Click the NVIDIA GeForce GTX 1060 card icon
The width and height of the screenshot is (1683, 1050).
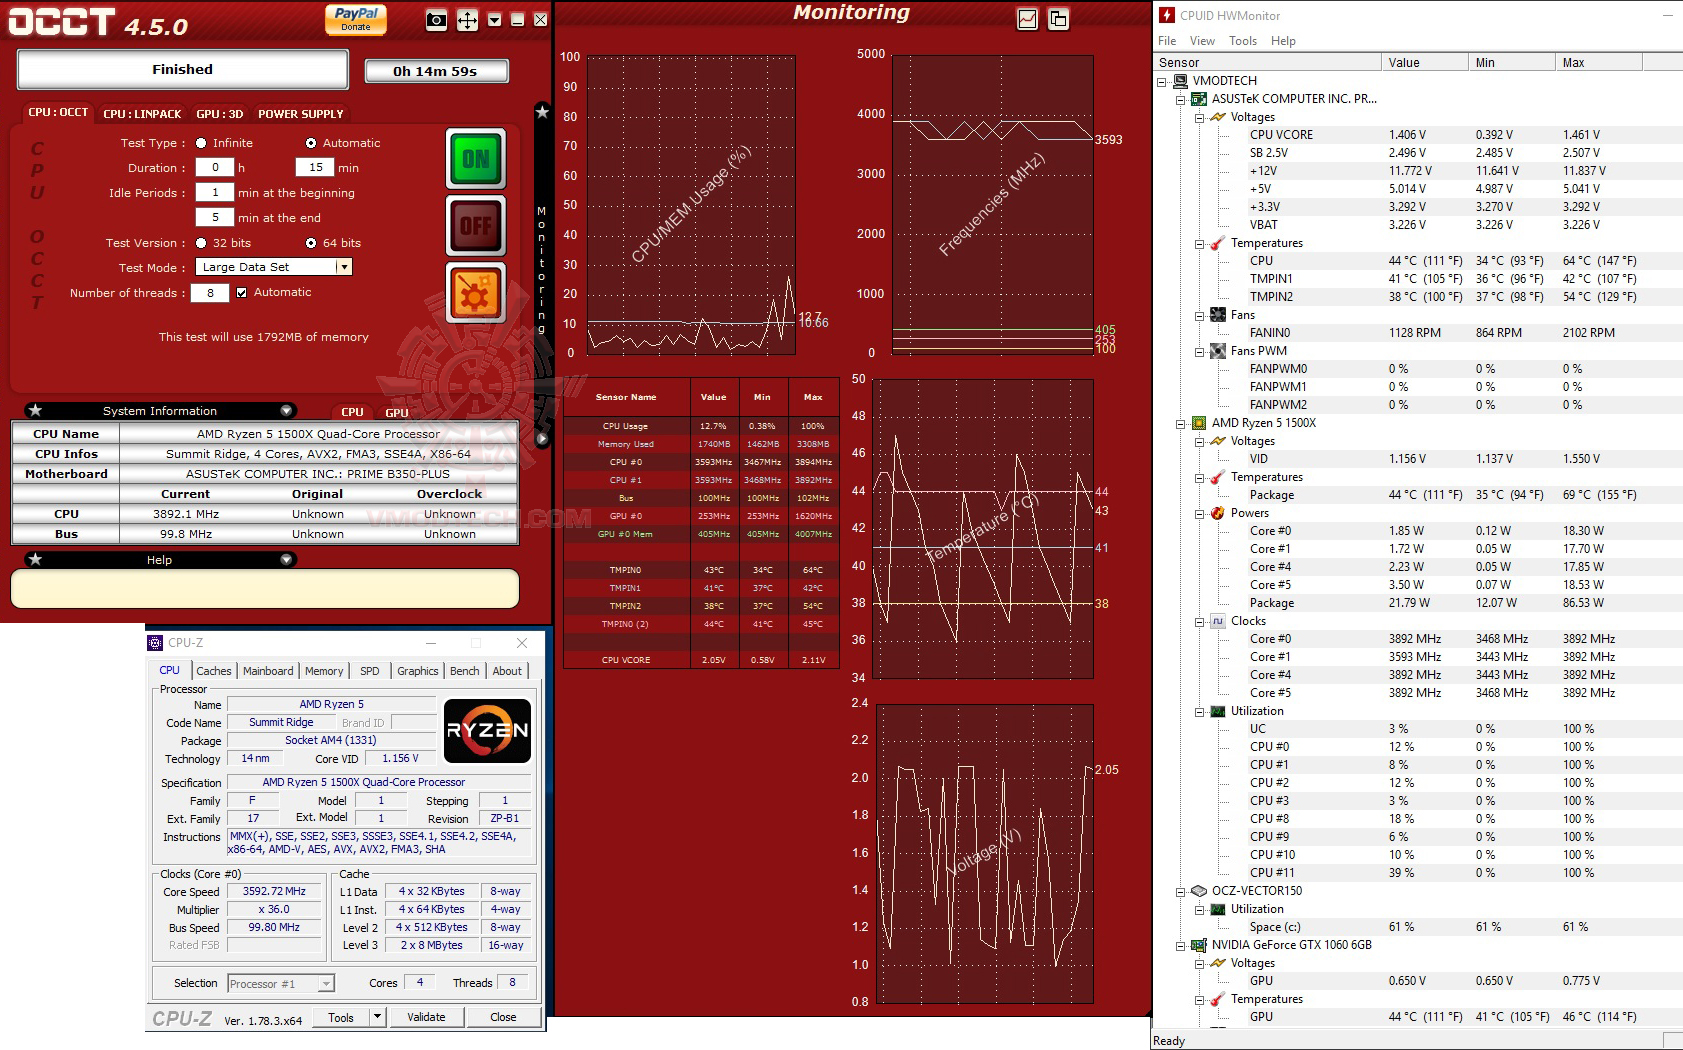pos(1199,945)
